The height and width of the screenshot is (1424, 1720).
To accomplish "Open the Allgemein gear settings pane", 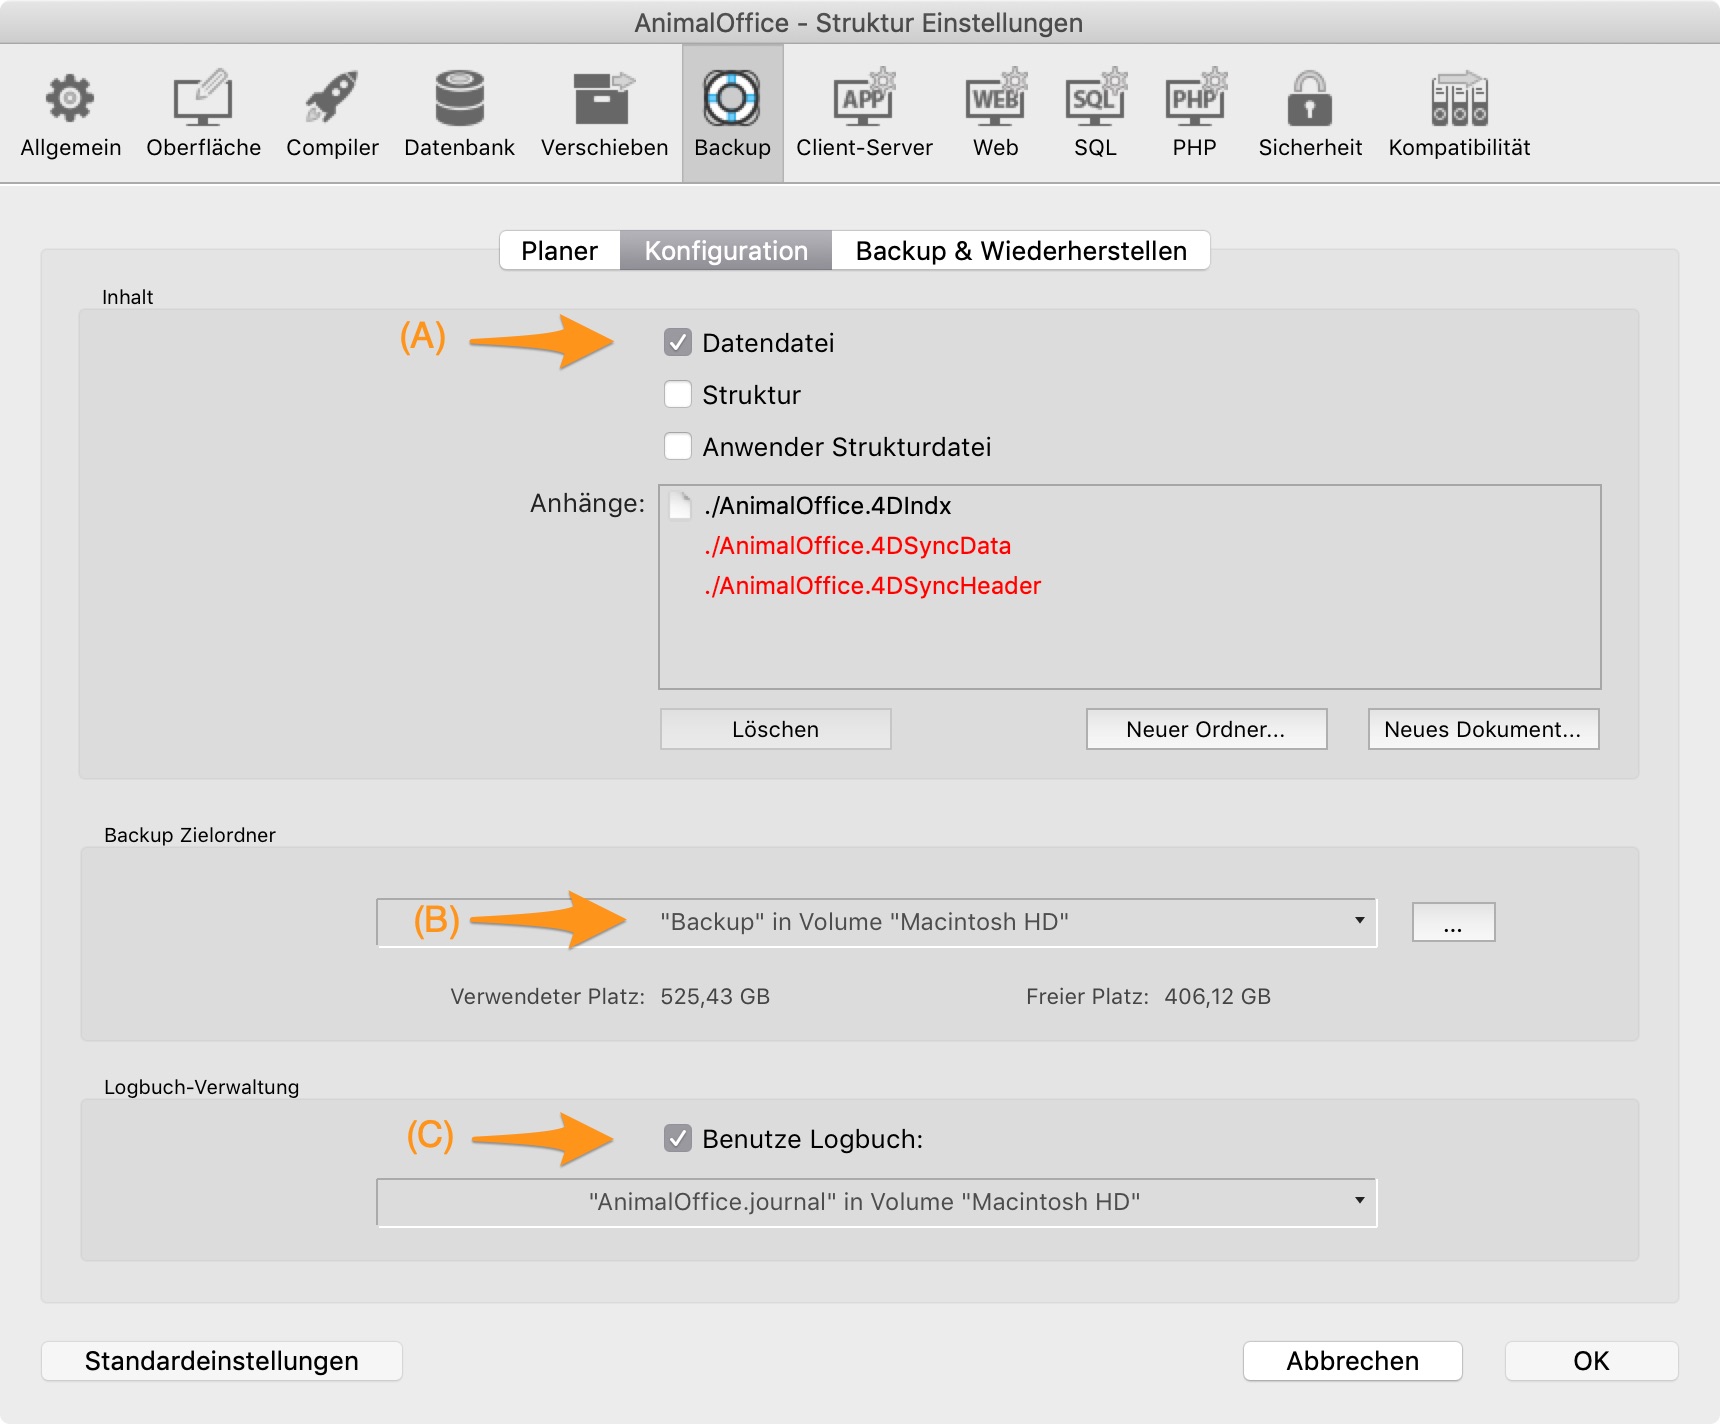I will pos(70,100).
